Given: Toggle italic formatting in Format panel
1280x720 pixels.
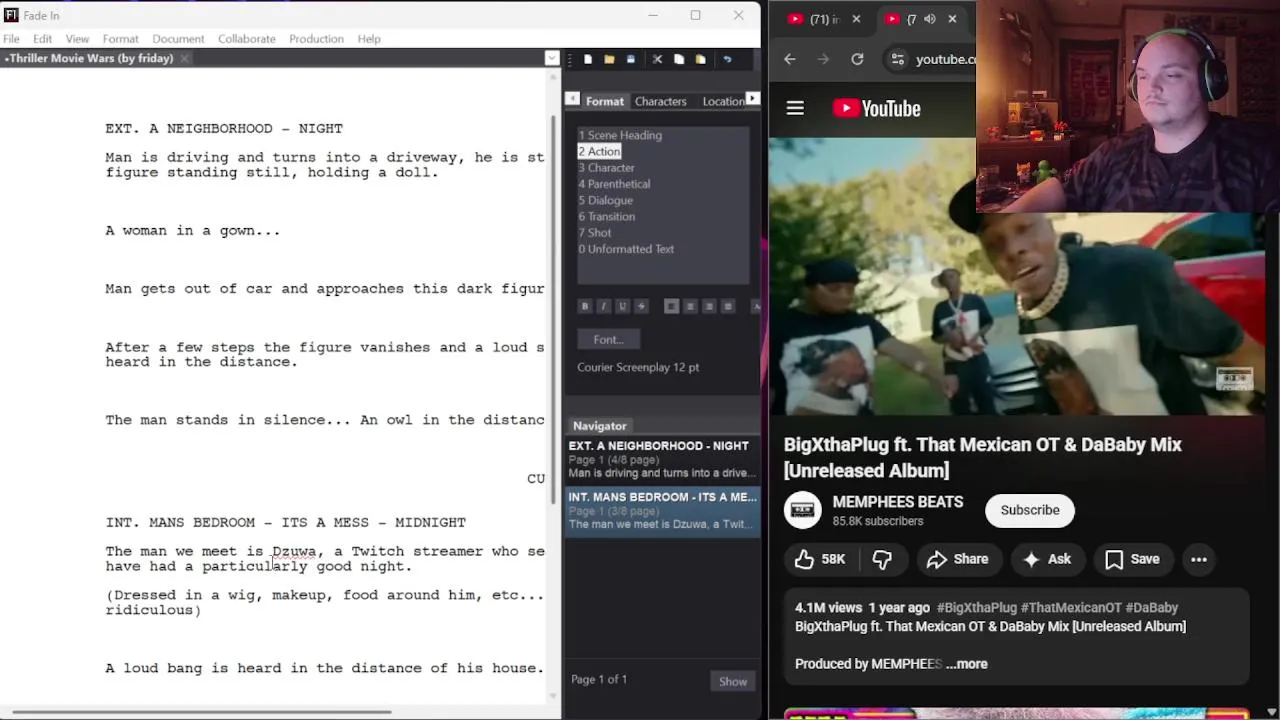Looking at the screenshot, I should 604,306.
